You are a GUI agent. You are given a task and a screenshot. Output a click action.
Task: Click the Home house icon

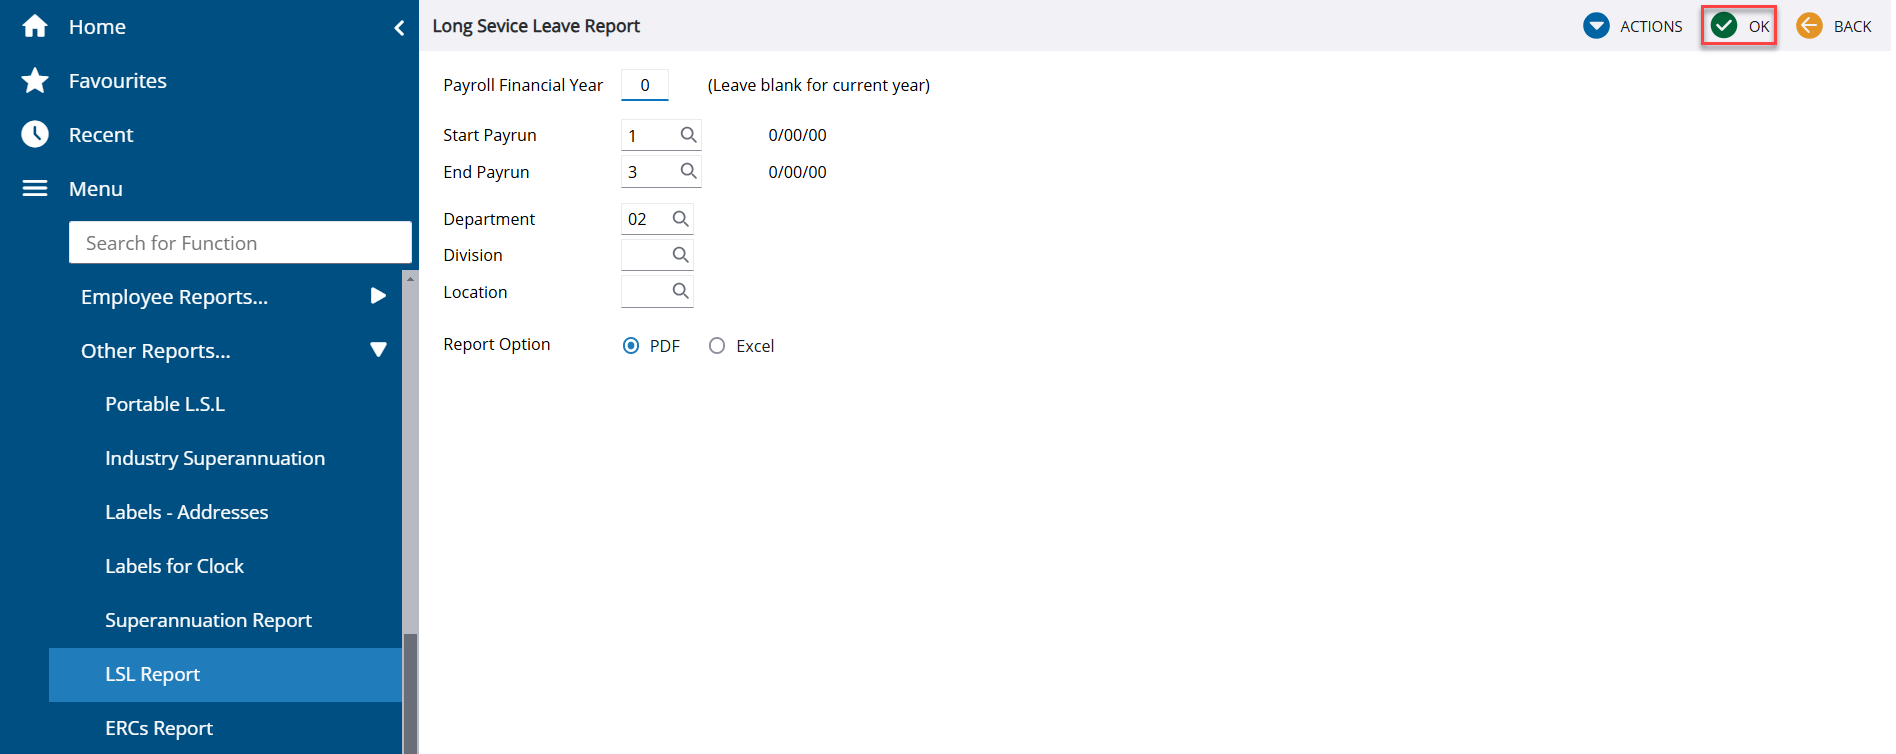pos(35,26)
